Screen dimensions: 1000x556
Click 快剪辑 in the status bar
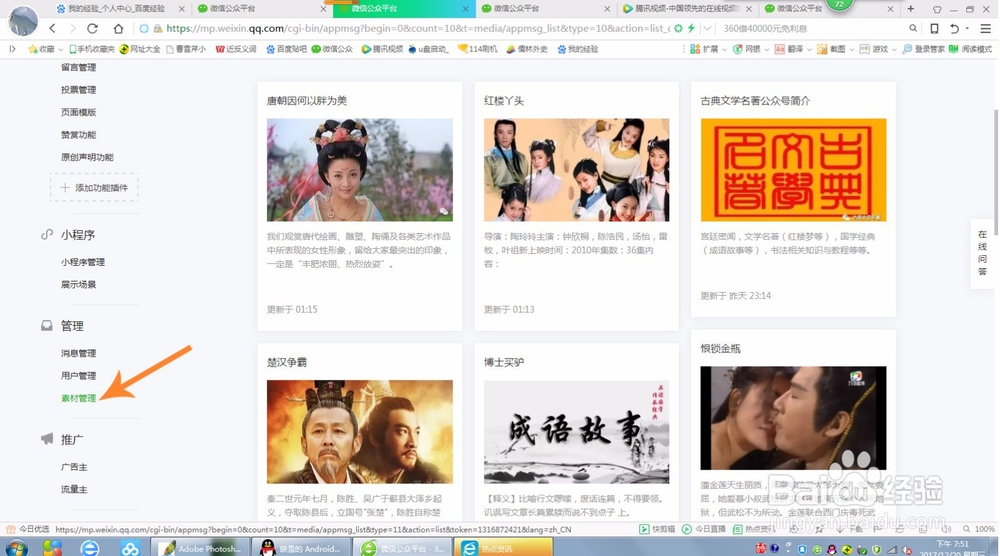[x=658, y=529]
